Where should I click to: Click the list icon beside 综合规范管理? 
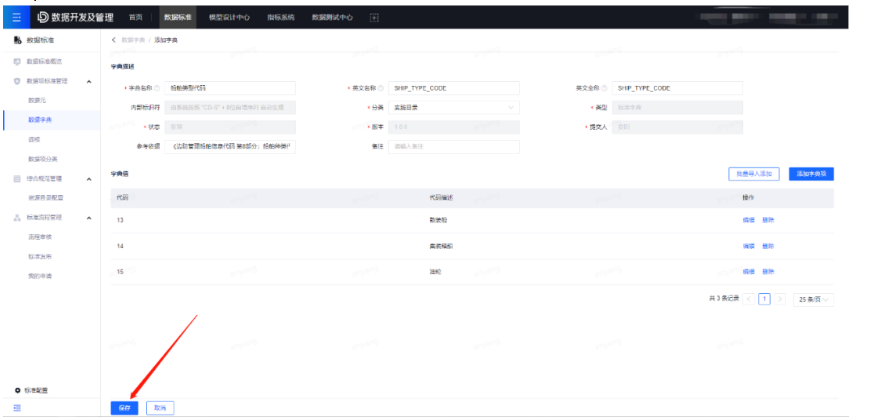17,178
